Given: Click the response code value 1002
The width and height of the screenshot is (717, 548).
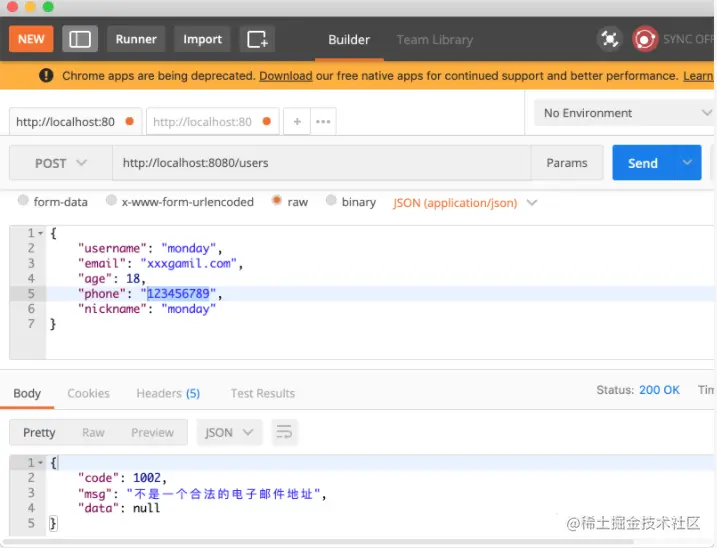Looking at the screenshot, I should [147, 478].
